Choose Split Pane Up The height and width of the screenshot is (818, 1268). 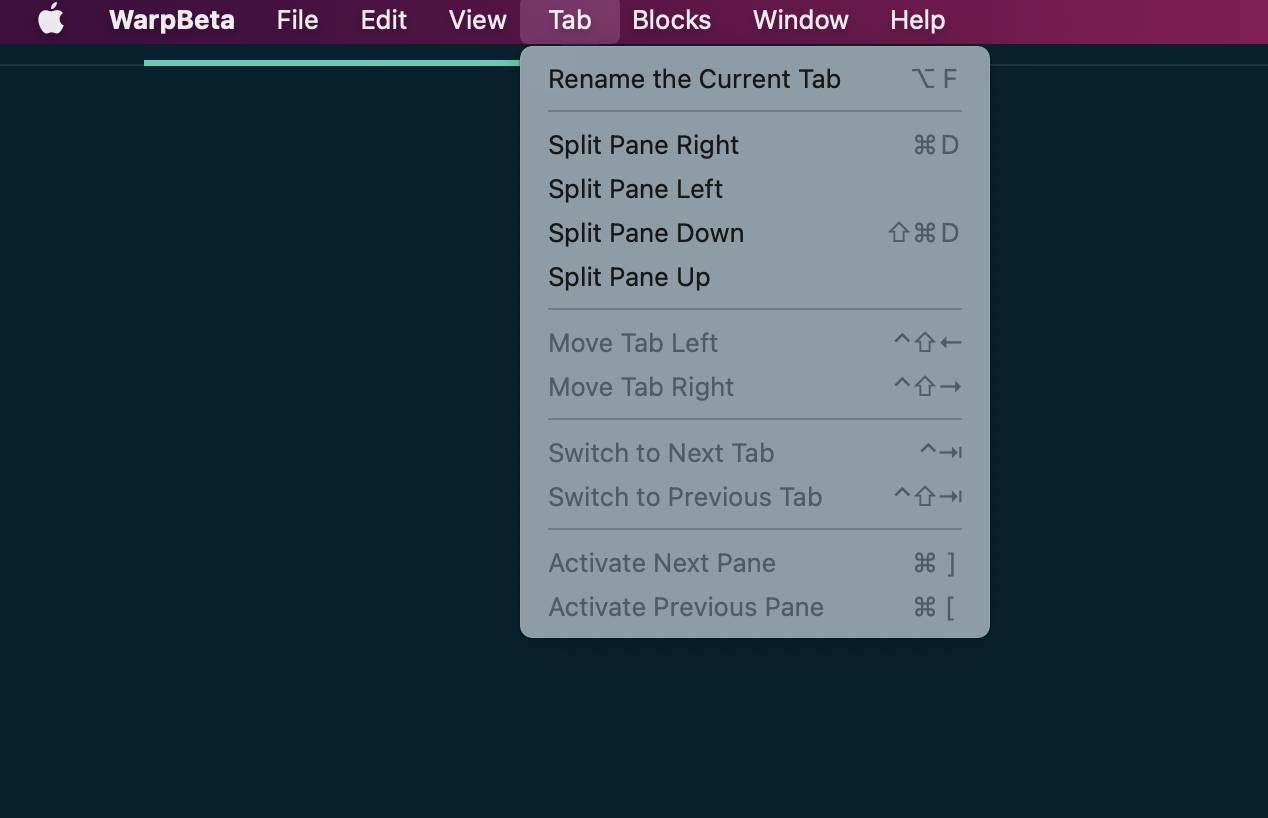pos(629,277)
